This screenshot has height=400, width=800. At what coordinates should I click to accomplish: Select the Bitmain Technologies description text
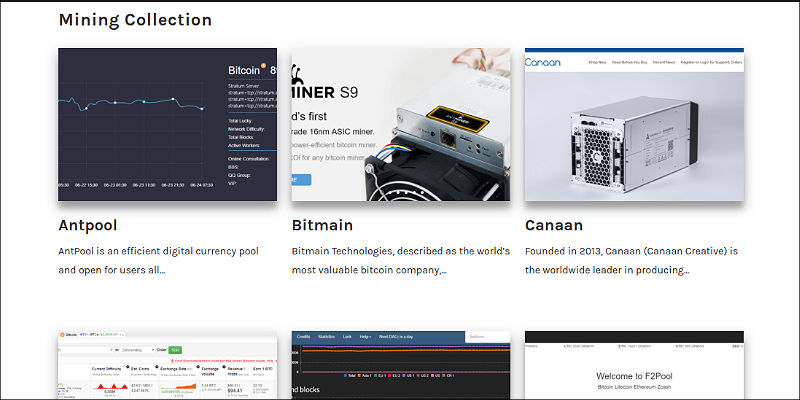pos(401,260)
